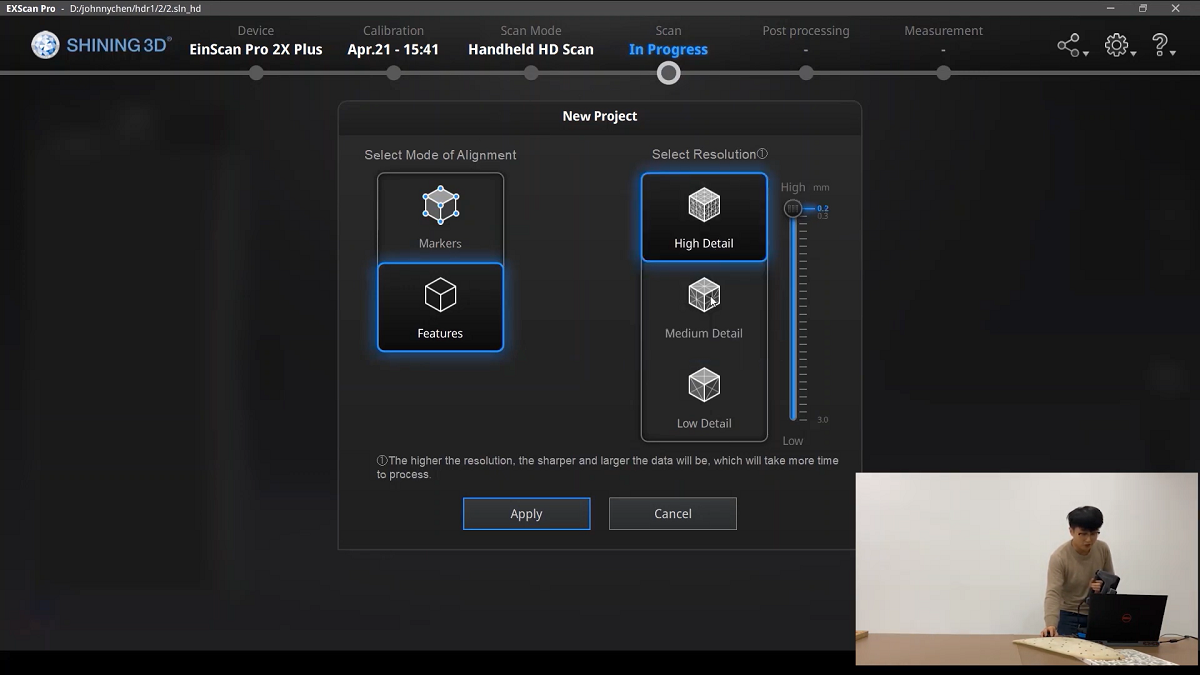Choose High Detail resolution
This screenshot has width=1200, height=675.
tap(704, 217)
